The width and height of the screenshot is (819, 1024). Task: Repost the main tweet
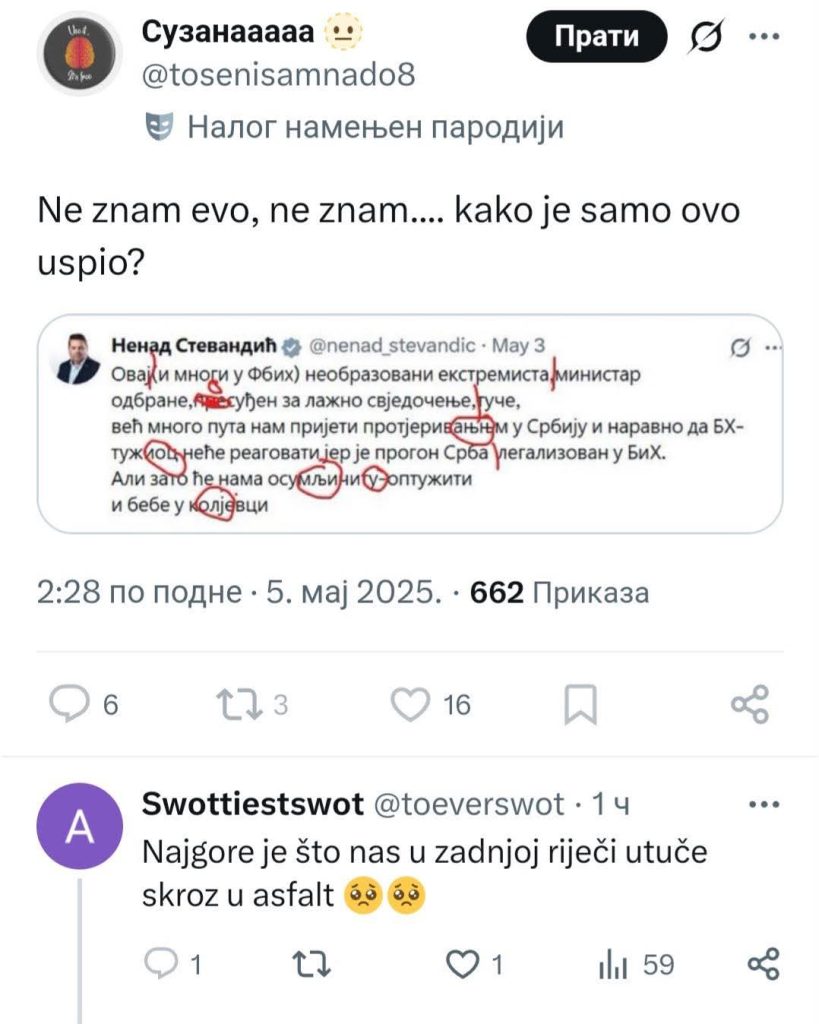(242, 704)
